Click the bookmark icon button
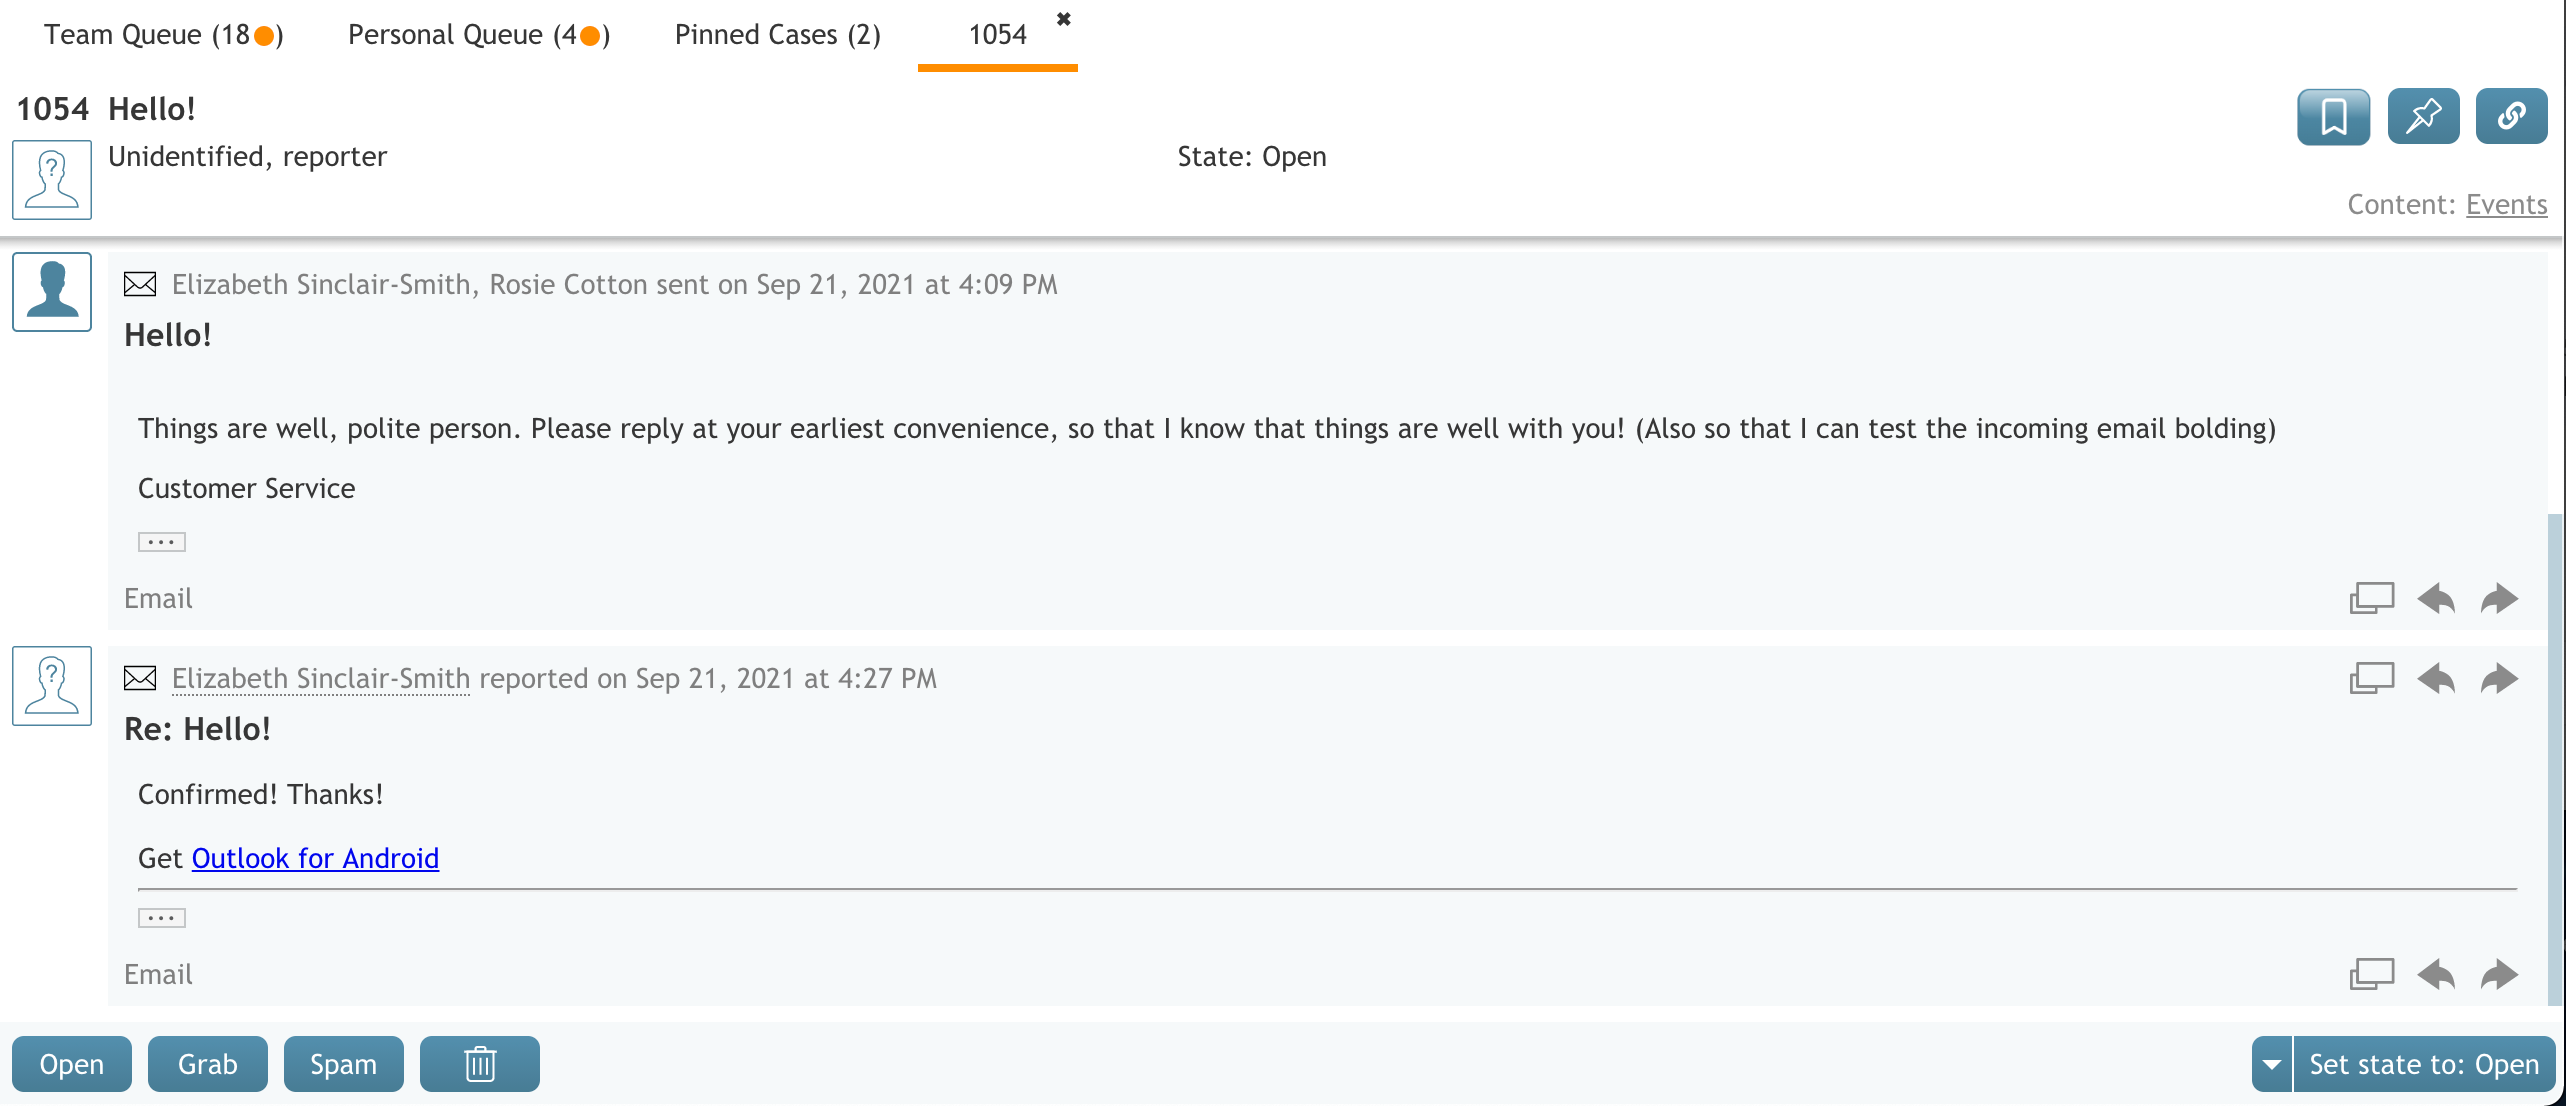Image resolution: width=2566 pixels, height=1106 pixels. click(x=2333, y=117)
